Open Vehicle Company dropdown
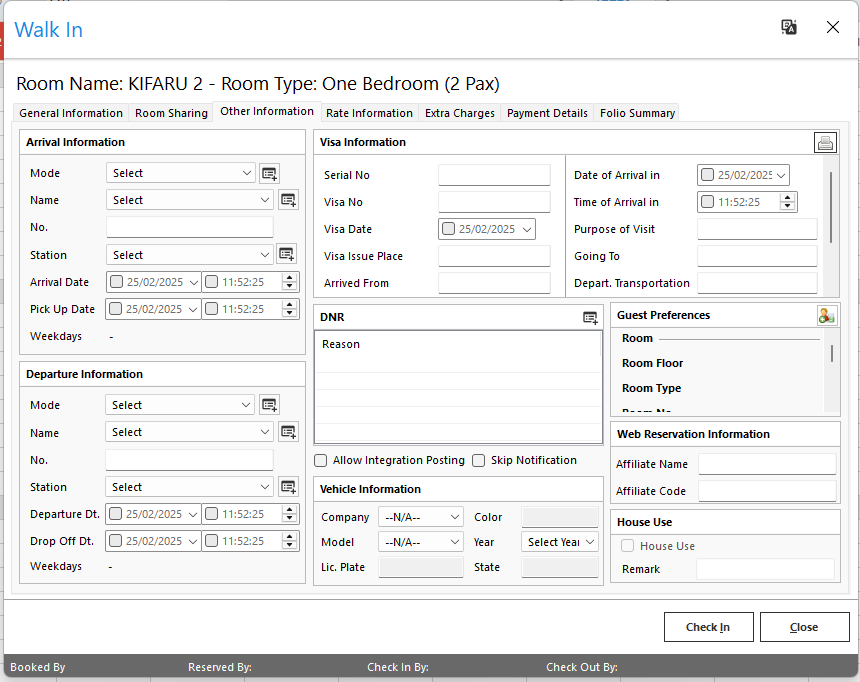This screenshot has height=682, width=860. (x=420, y=517)
